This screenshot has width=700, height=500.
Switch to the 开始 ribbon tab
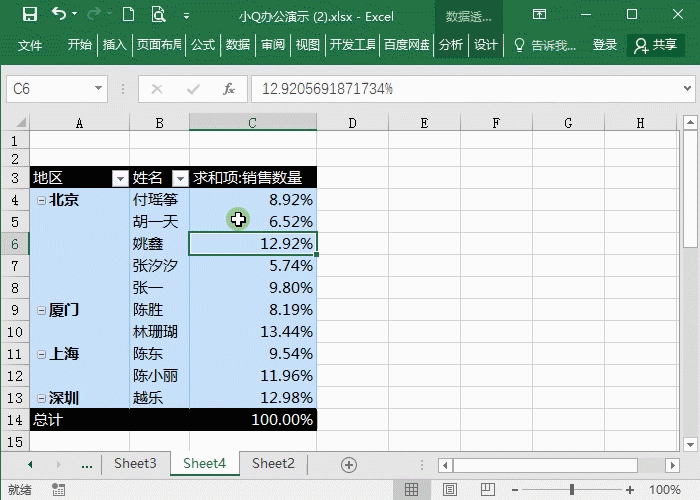pos(80,45)
